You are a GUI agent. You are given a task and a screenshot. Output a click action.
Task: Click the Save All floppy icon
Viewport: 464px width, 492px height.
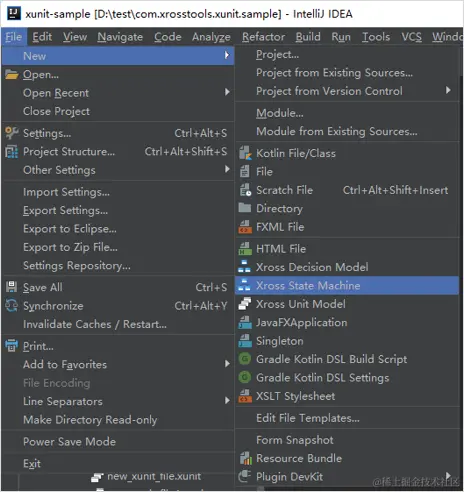tap(12, 287)
